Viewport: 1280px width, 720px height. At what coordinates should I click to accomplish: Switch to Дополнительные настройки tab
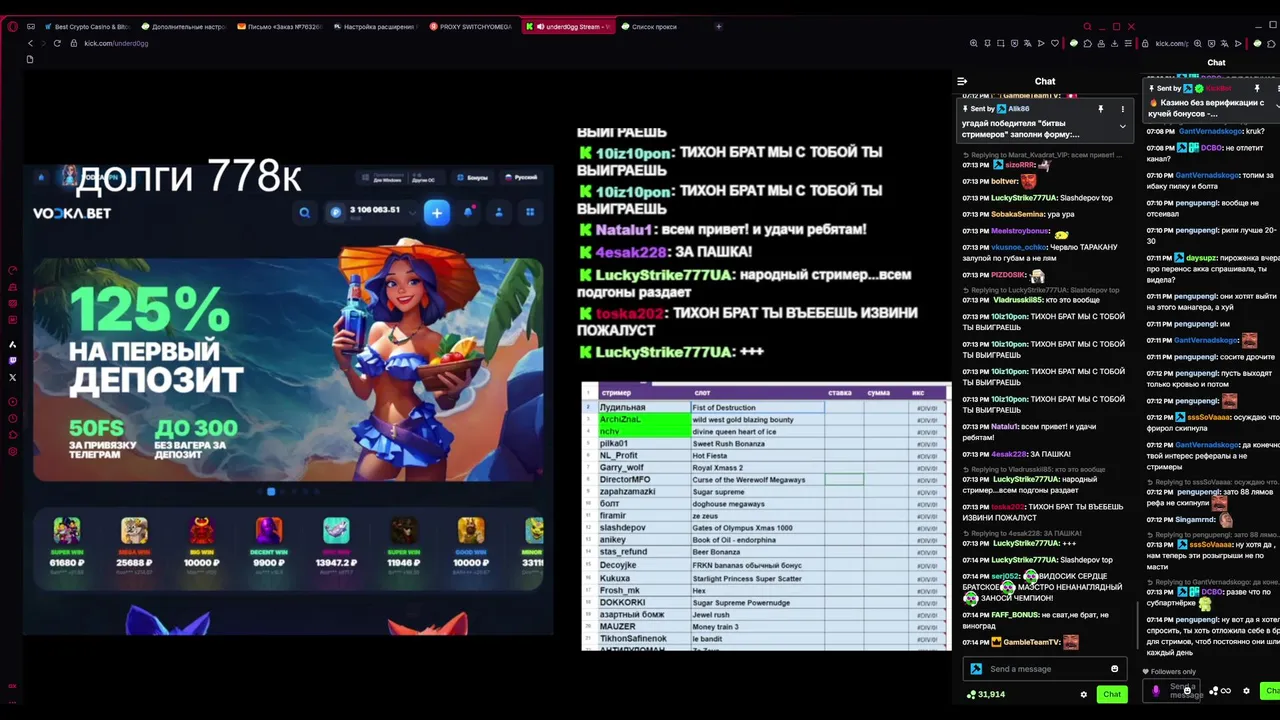[185, 27]
